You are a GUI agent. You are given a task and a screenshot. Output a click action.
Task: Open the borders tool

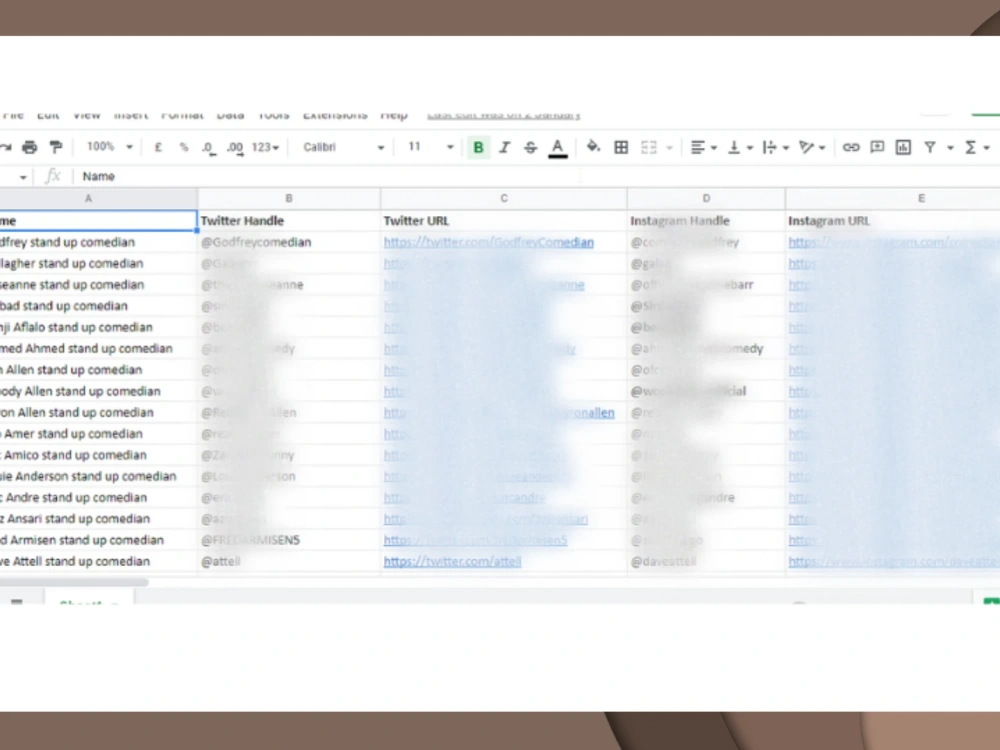coord(621,147)
